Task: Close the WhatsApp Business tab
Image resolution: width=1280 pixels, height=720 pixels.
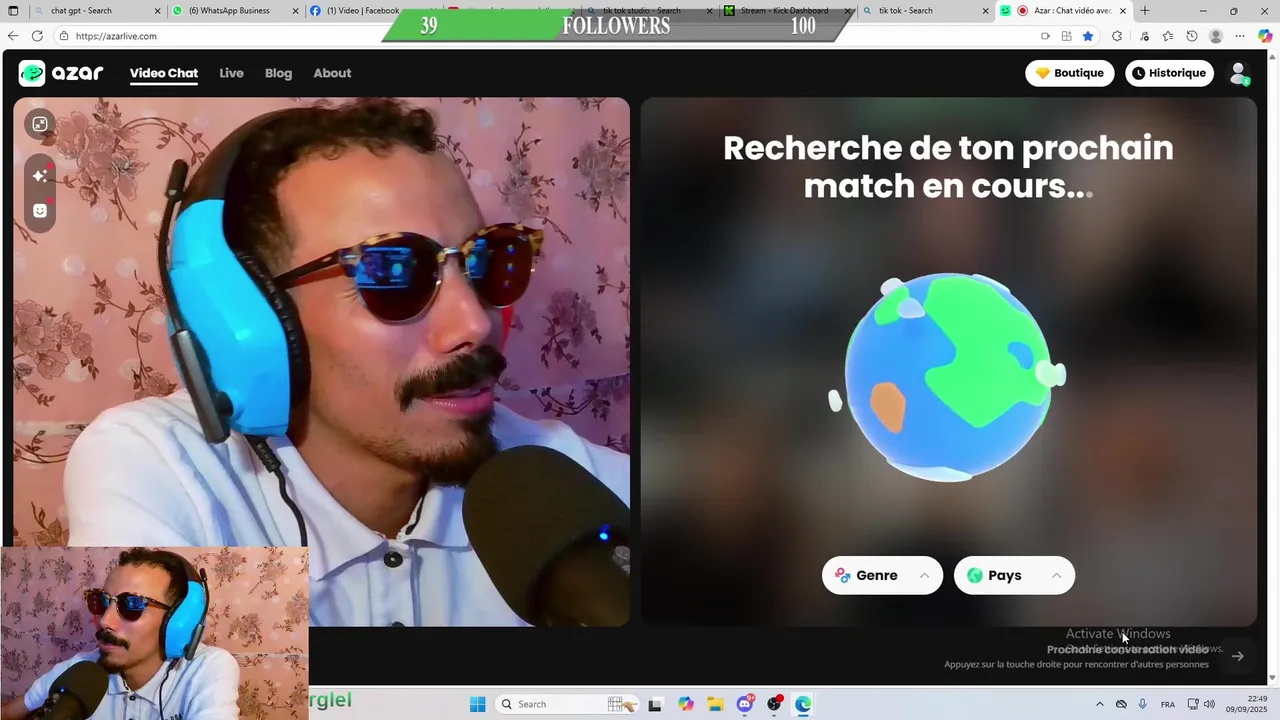Action: (295, 11)
